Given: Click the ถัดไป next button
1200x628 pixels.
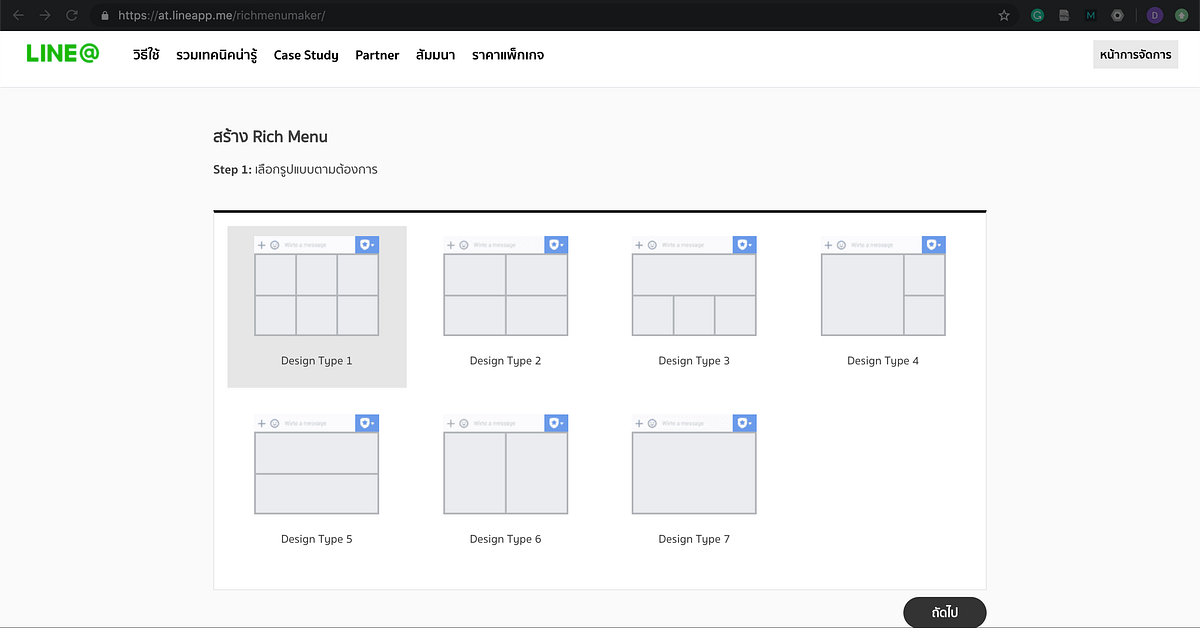Looking at the screenshot, I should point(945,612).
